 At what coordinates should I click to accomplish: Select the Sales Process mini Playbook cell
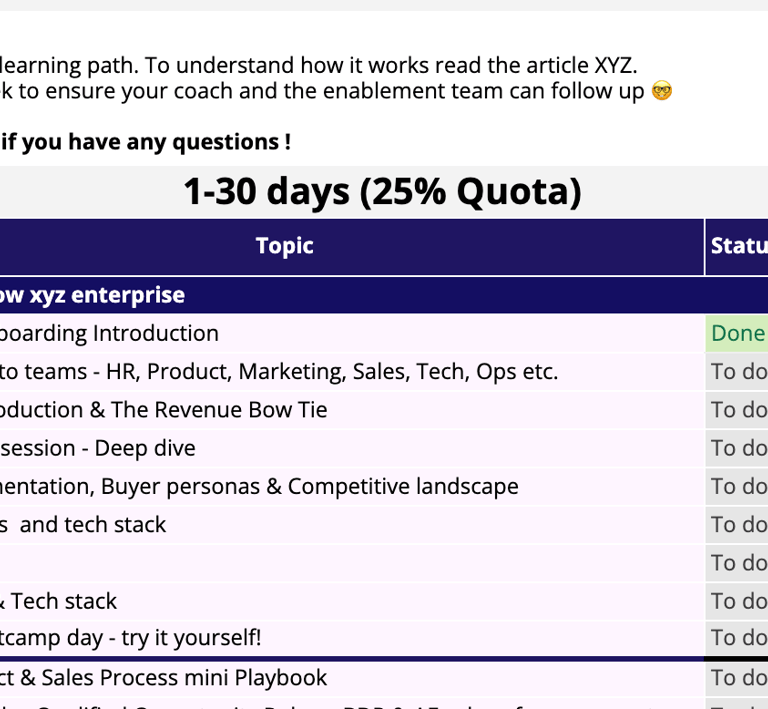click(163, 678)
